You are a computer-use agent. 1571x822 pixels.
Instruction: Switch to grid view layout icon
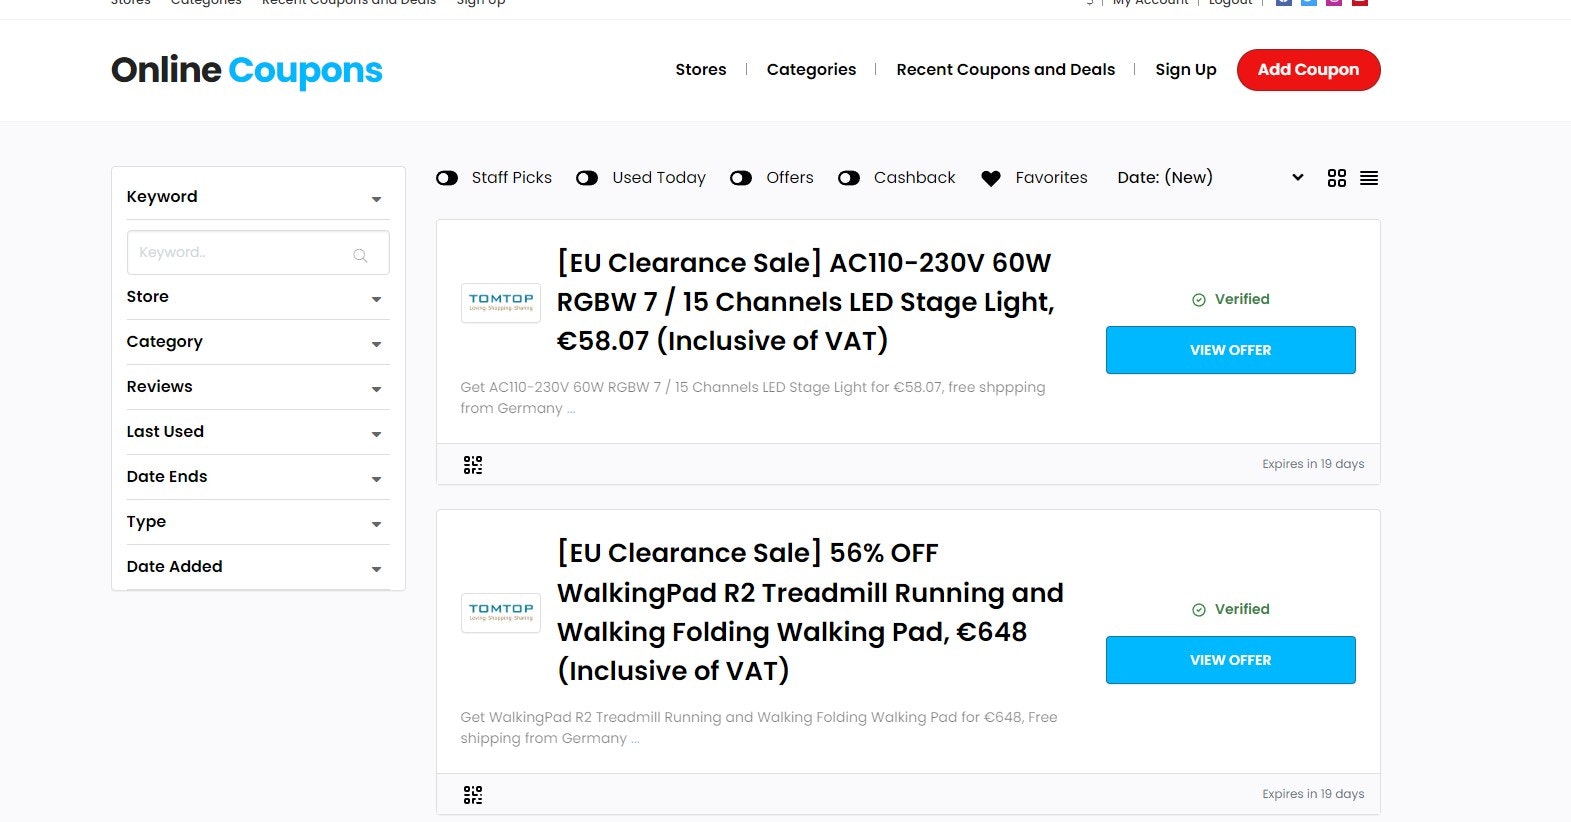pos(1336,178)
